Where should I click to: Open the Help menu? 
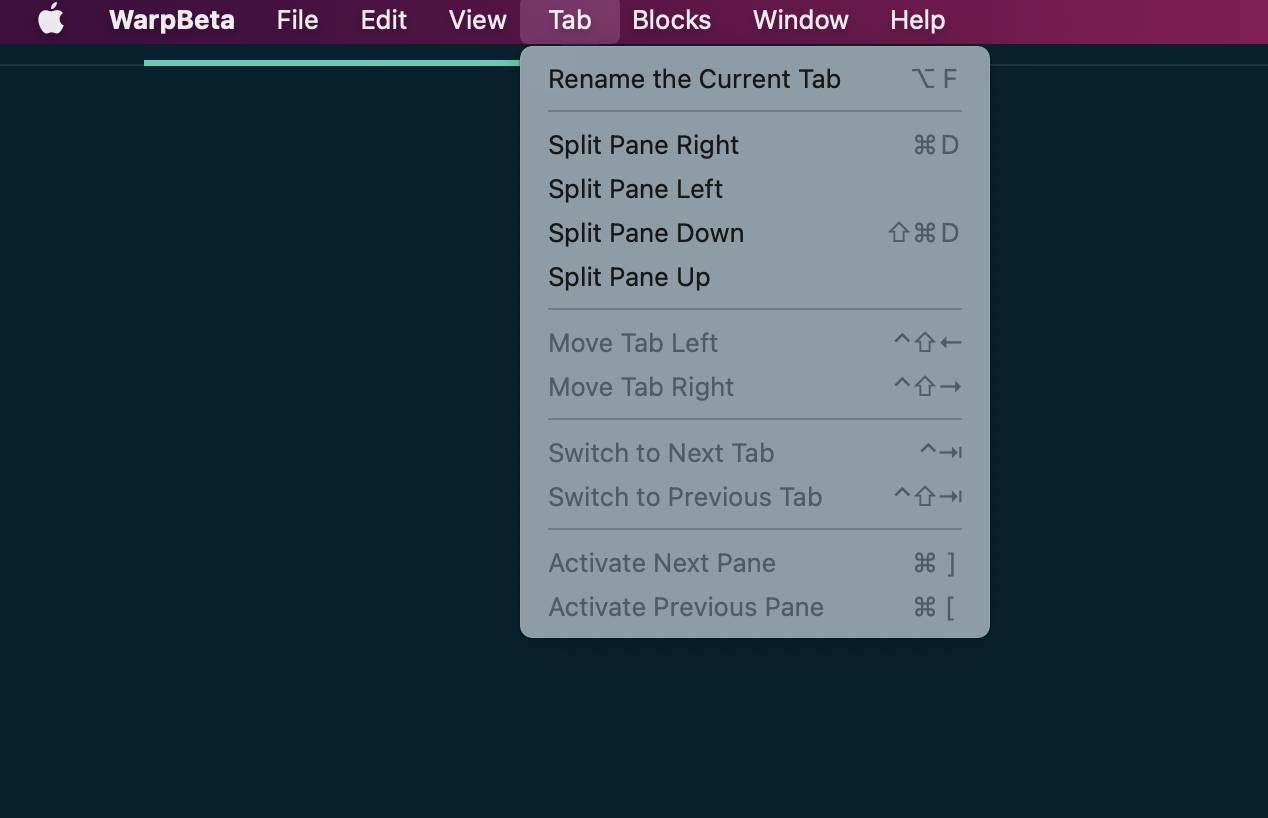click(916, 20)
